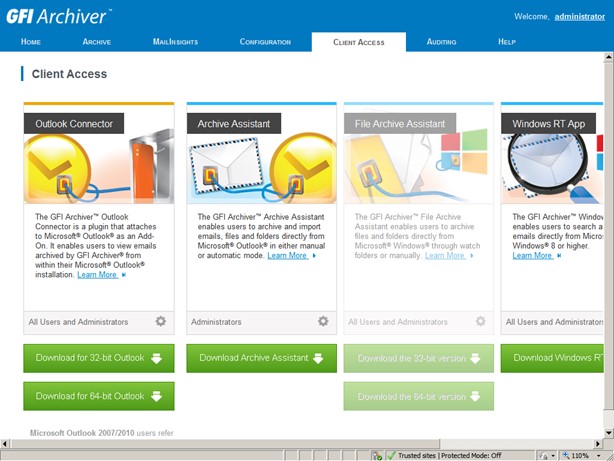Click the administrator user link
Screen dimensions: 614x461
(x=580, y=16)
